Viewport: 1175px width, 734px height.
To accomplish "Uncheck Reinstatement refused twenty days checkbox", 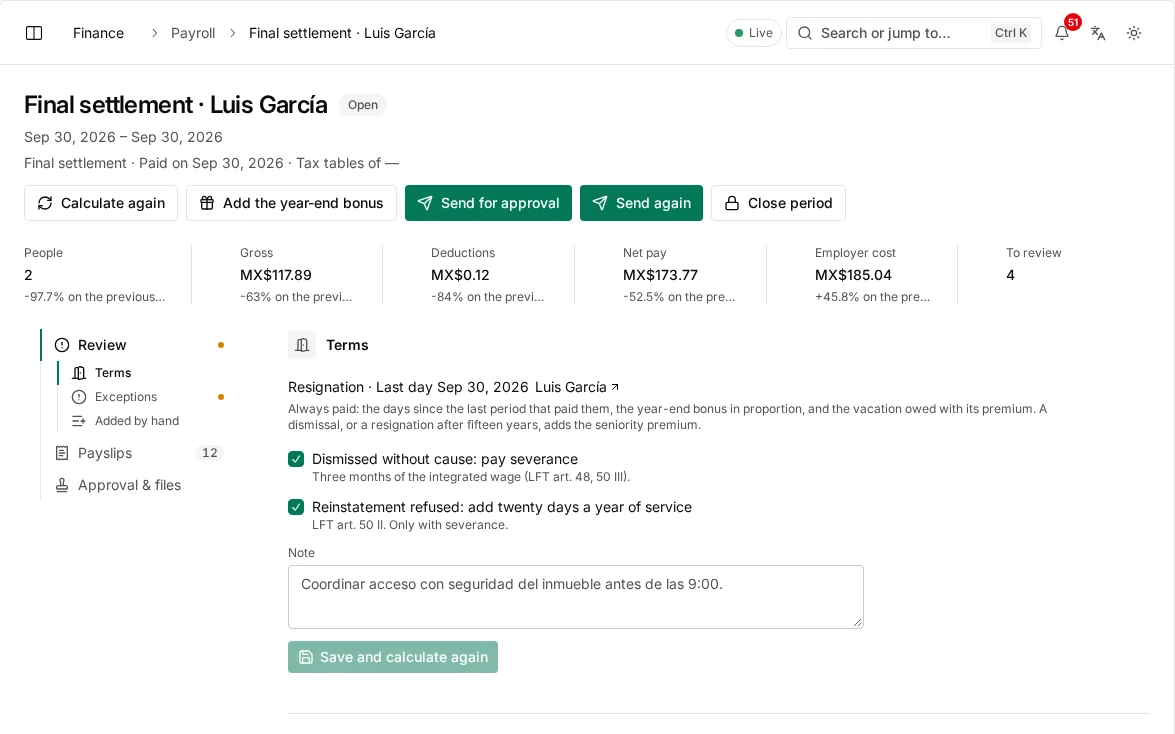I will [296, 507].
